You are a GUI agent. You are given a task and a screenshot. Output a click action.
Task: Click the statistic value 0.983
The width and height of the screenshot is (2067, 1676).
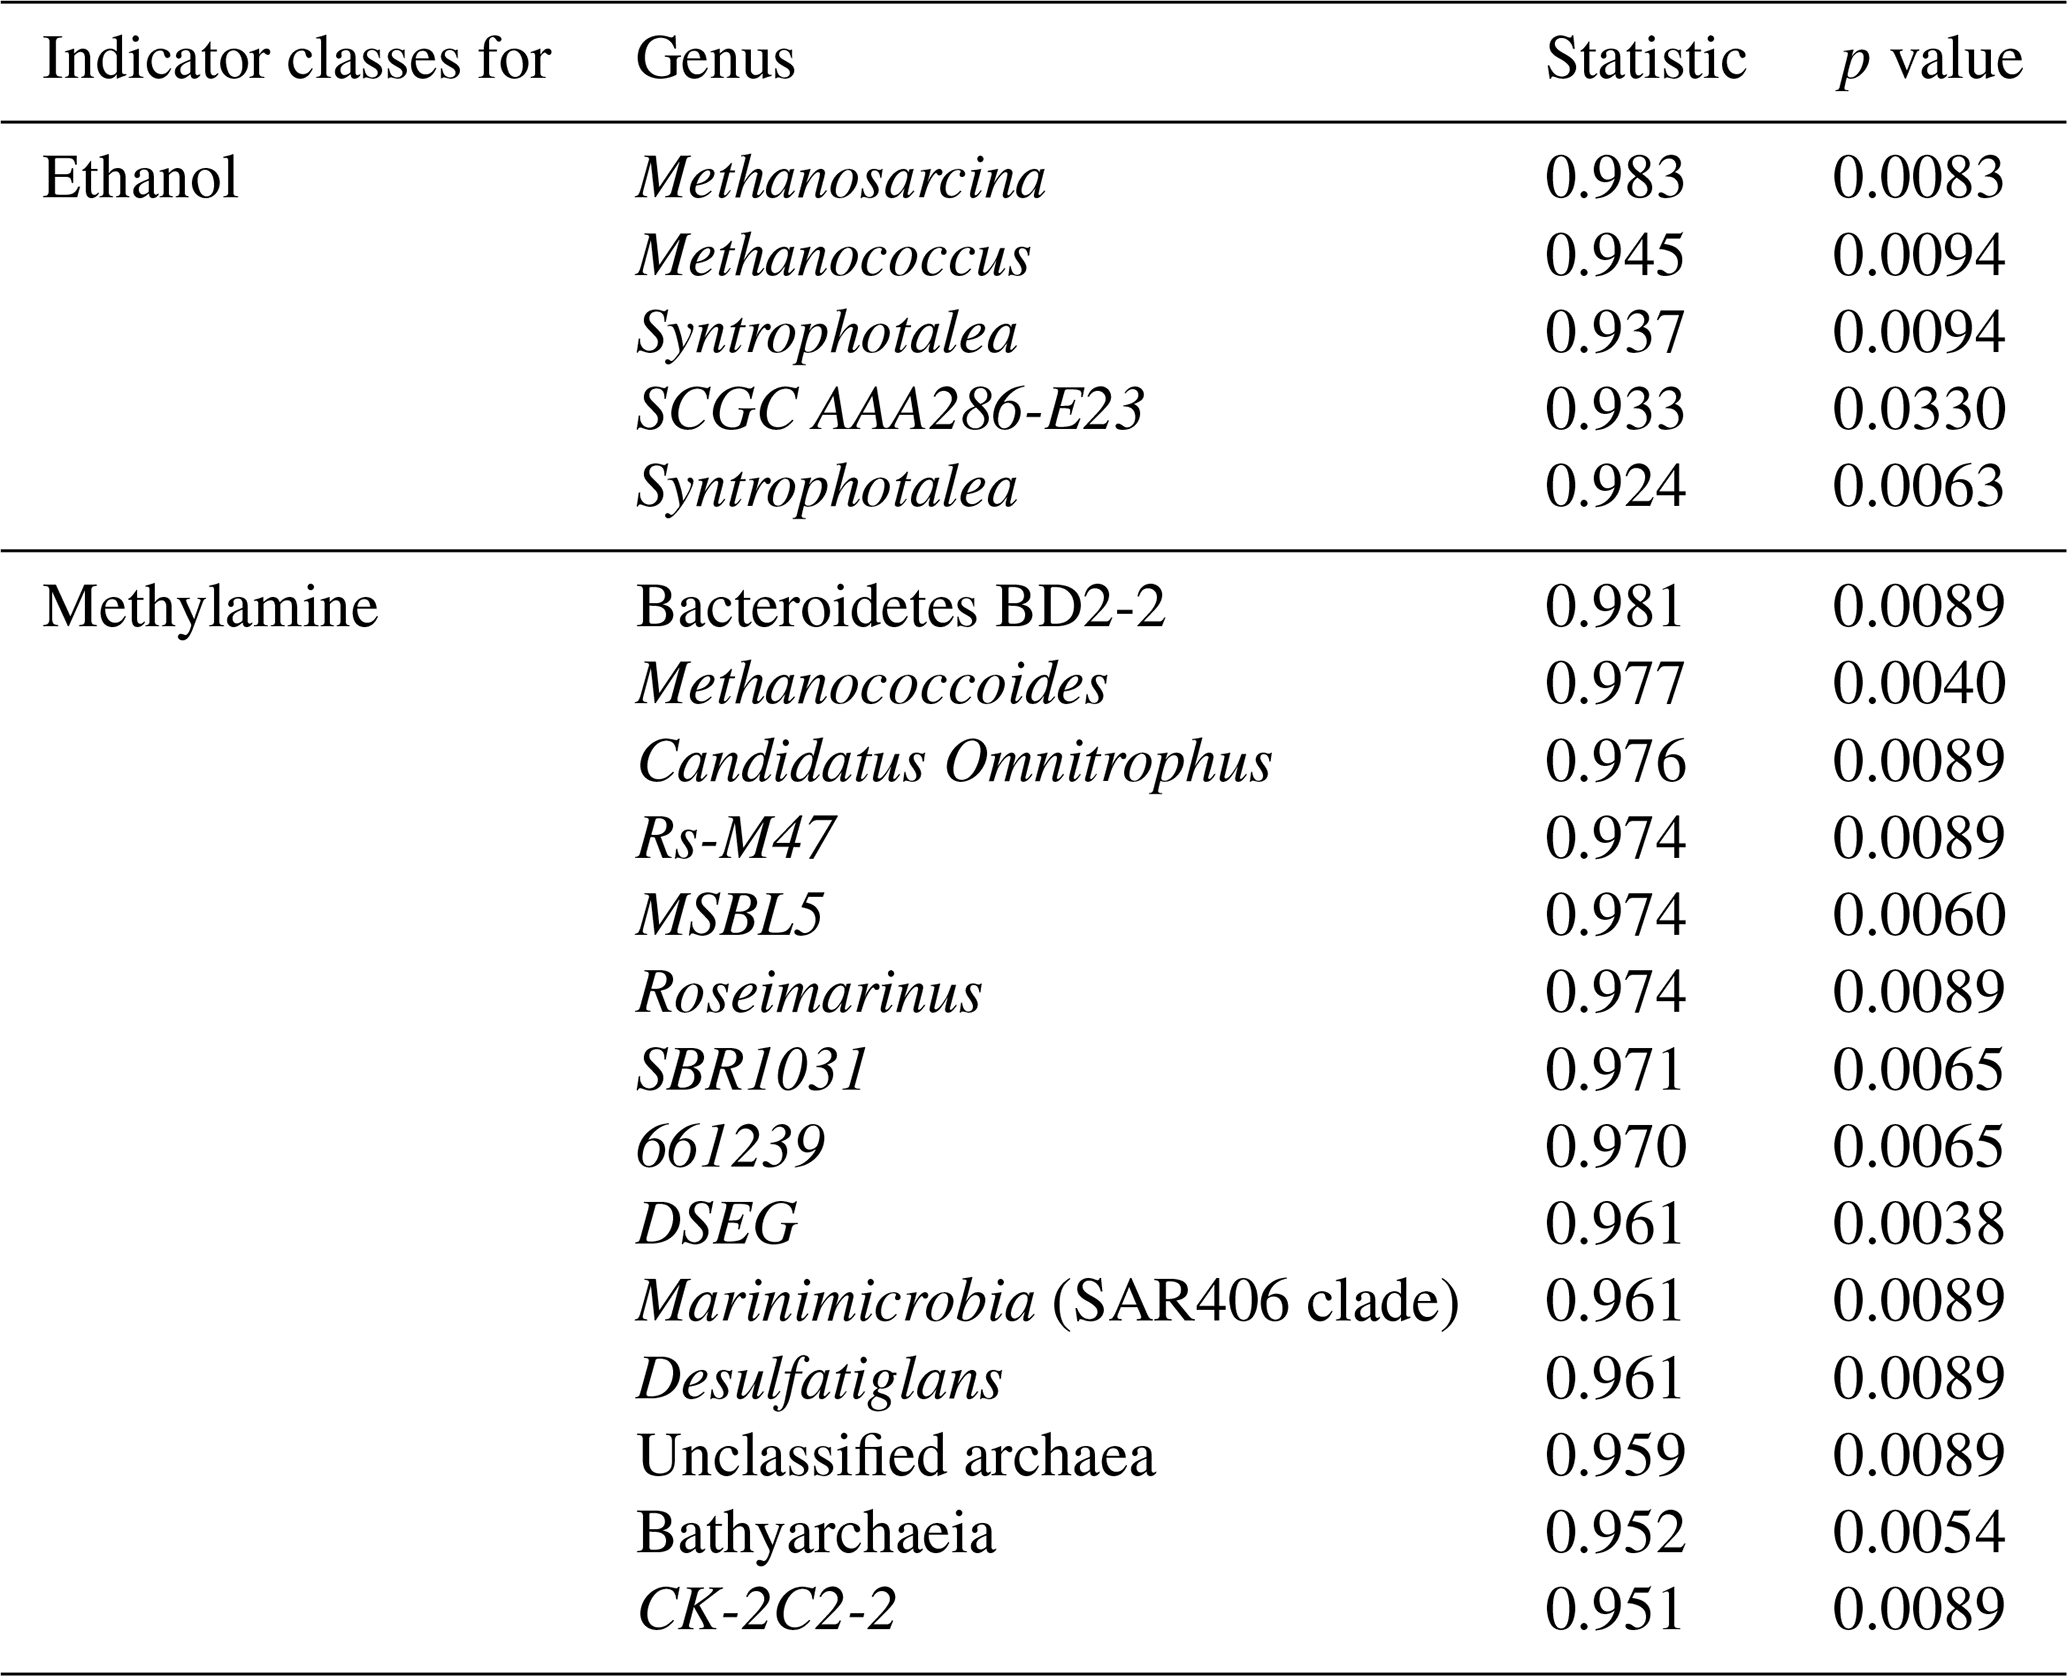pyautogui.click(x=1614, y=179)
